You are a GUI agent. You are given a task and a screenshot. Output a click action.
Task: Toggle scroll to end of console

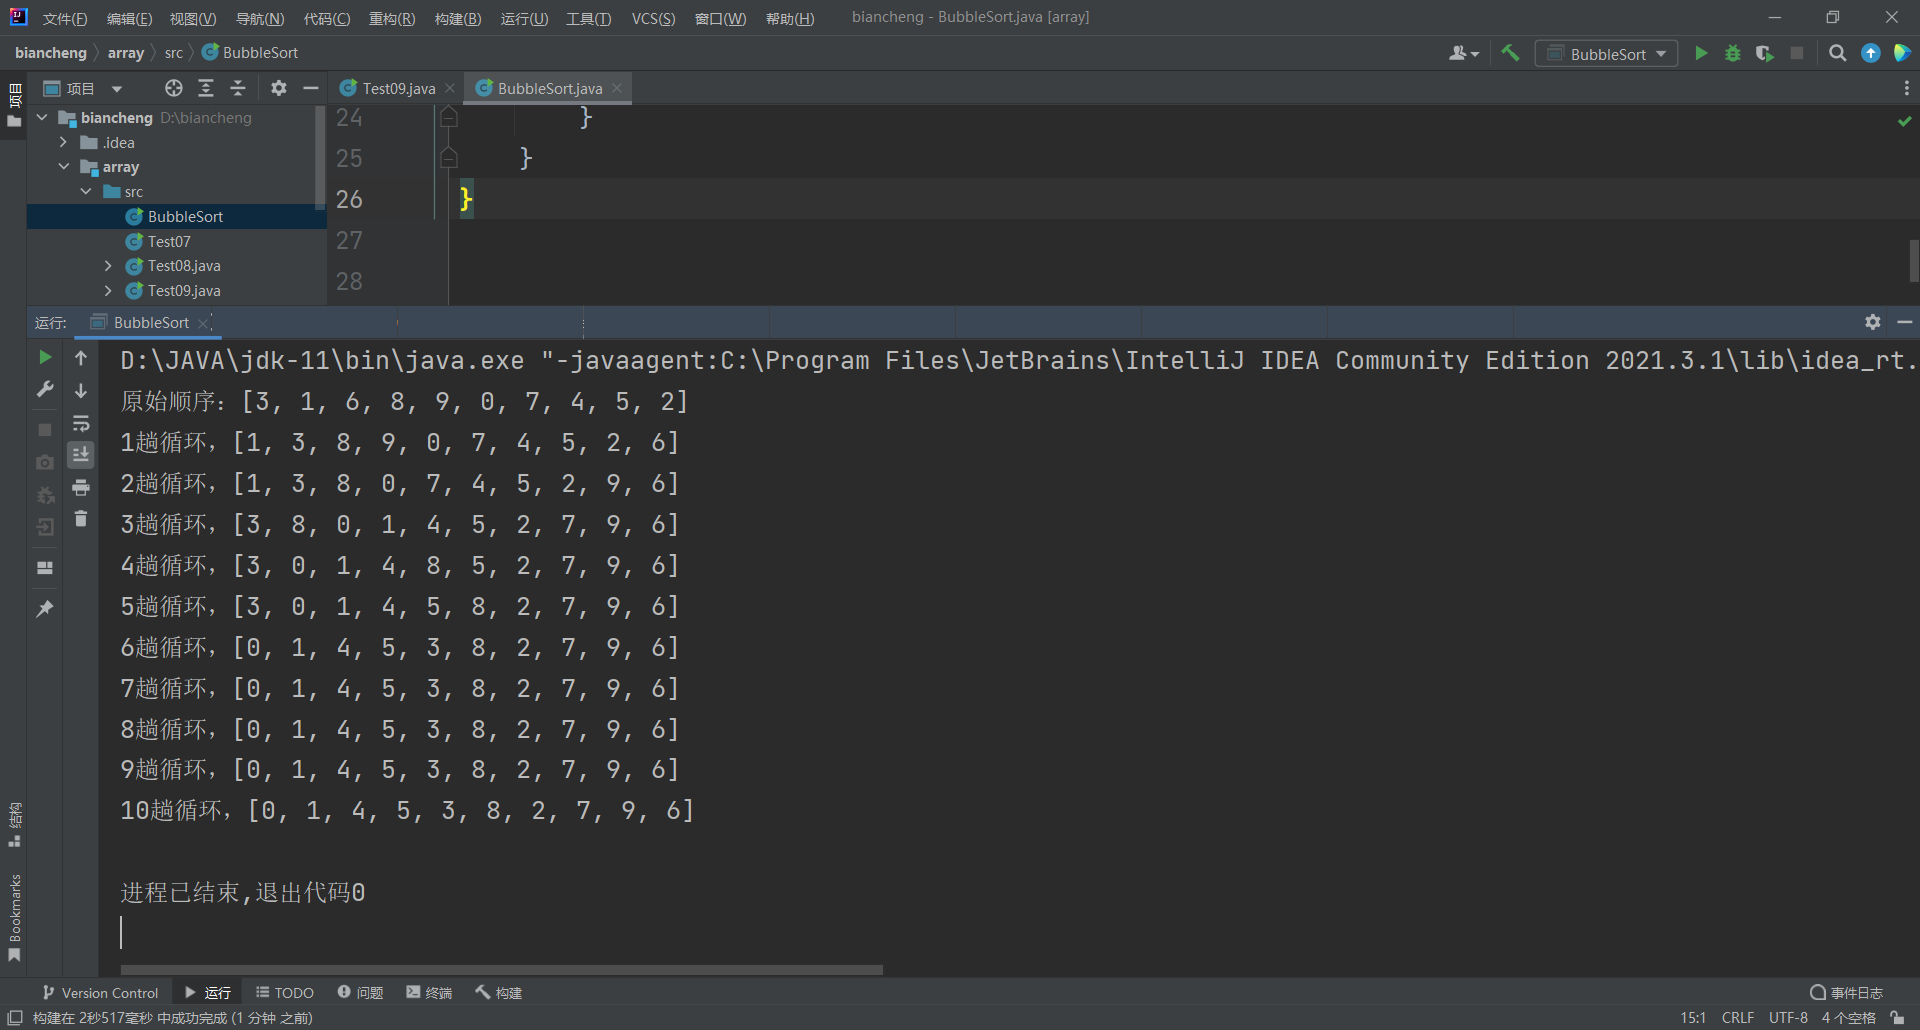(x=81, y=455)
